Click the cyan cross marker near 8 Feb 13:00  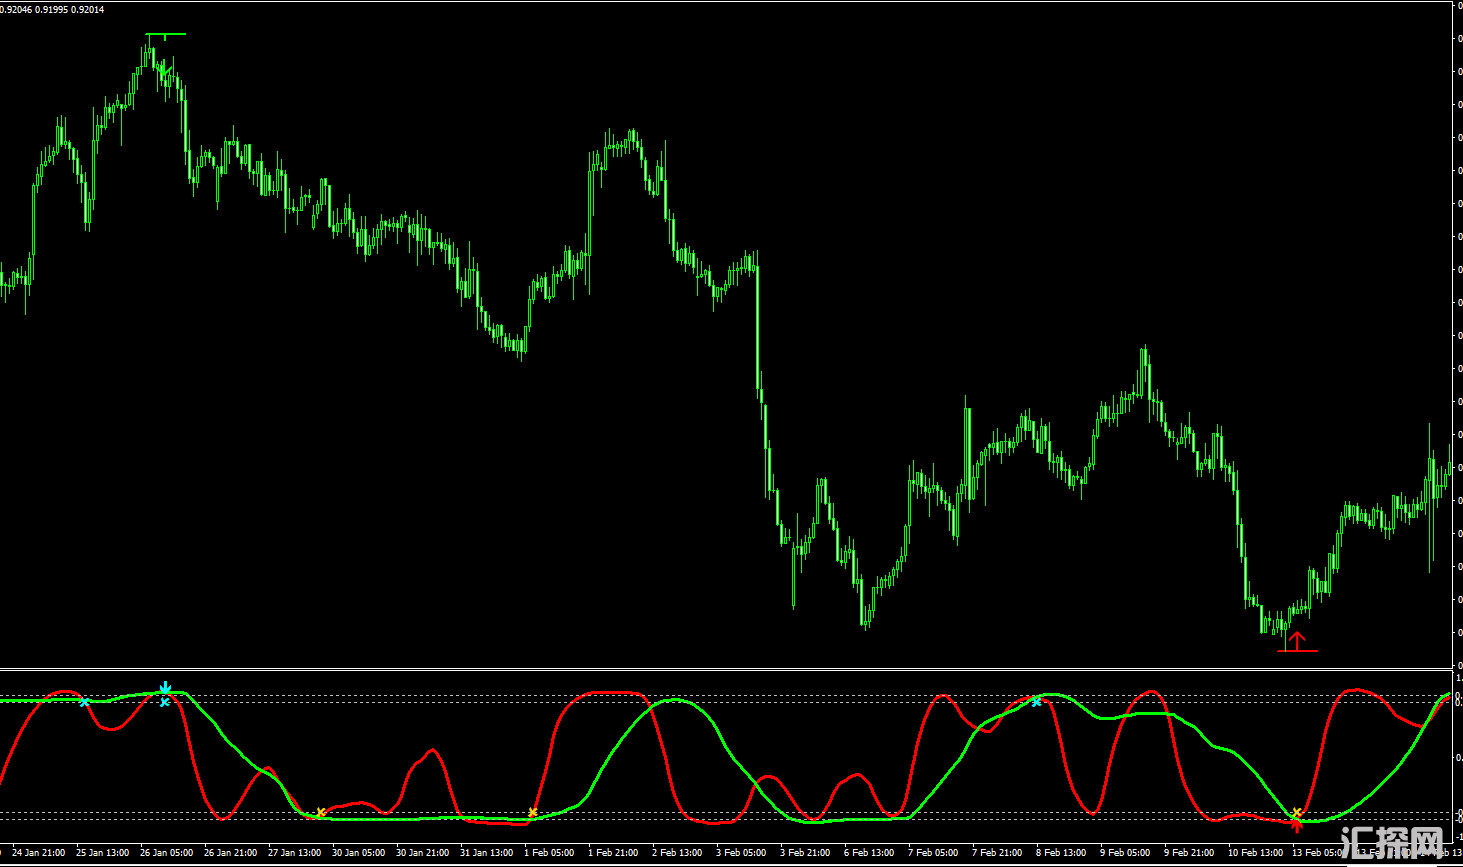[x=1036, y=702]
